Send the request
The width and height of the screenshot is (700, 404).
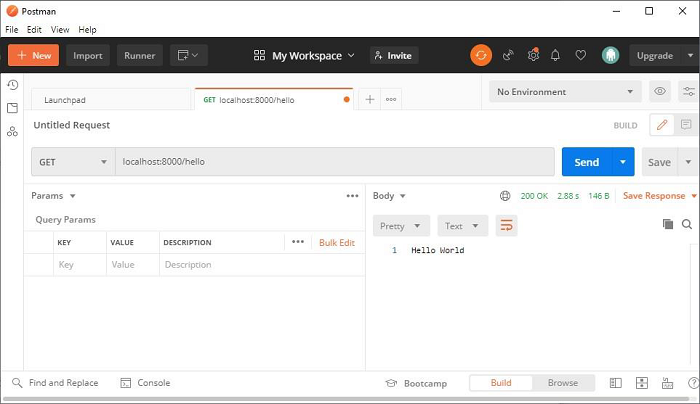tap(587, 162)
